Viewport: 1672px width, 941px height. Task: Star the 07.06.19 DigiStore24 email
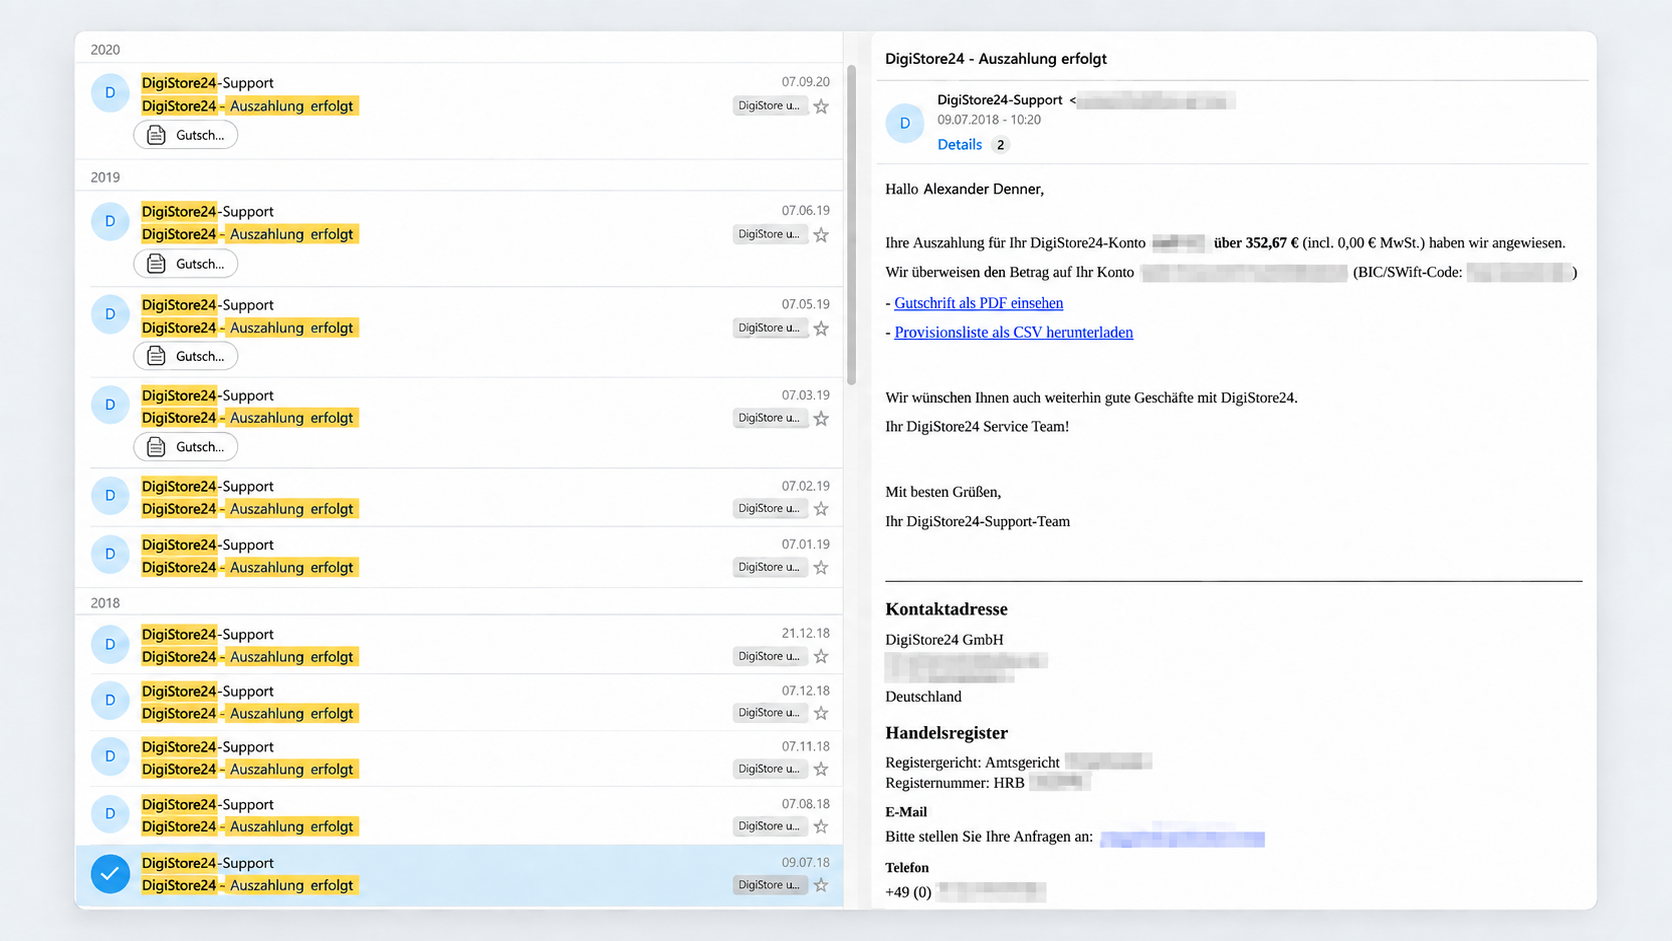pyautogui.click(x=821, y=235)
